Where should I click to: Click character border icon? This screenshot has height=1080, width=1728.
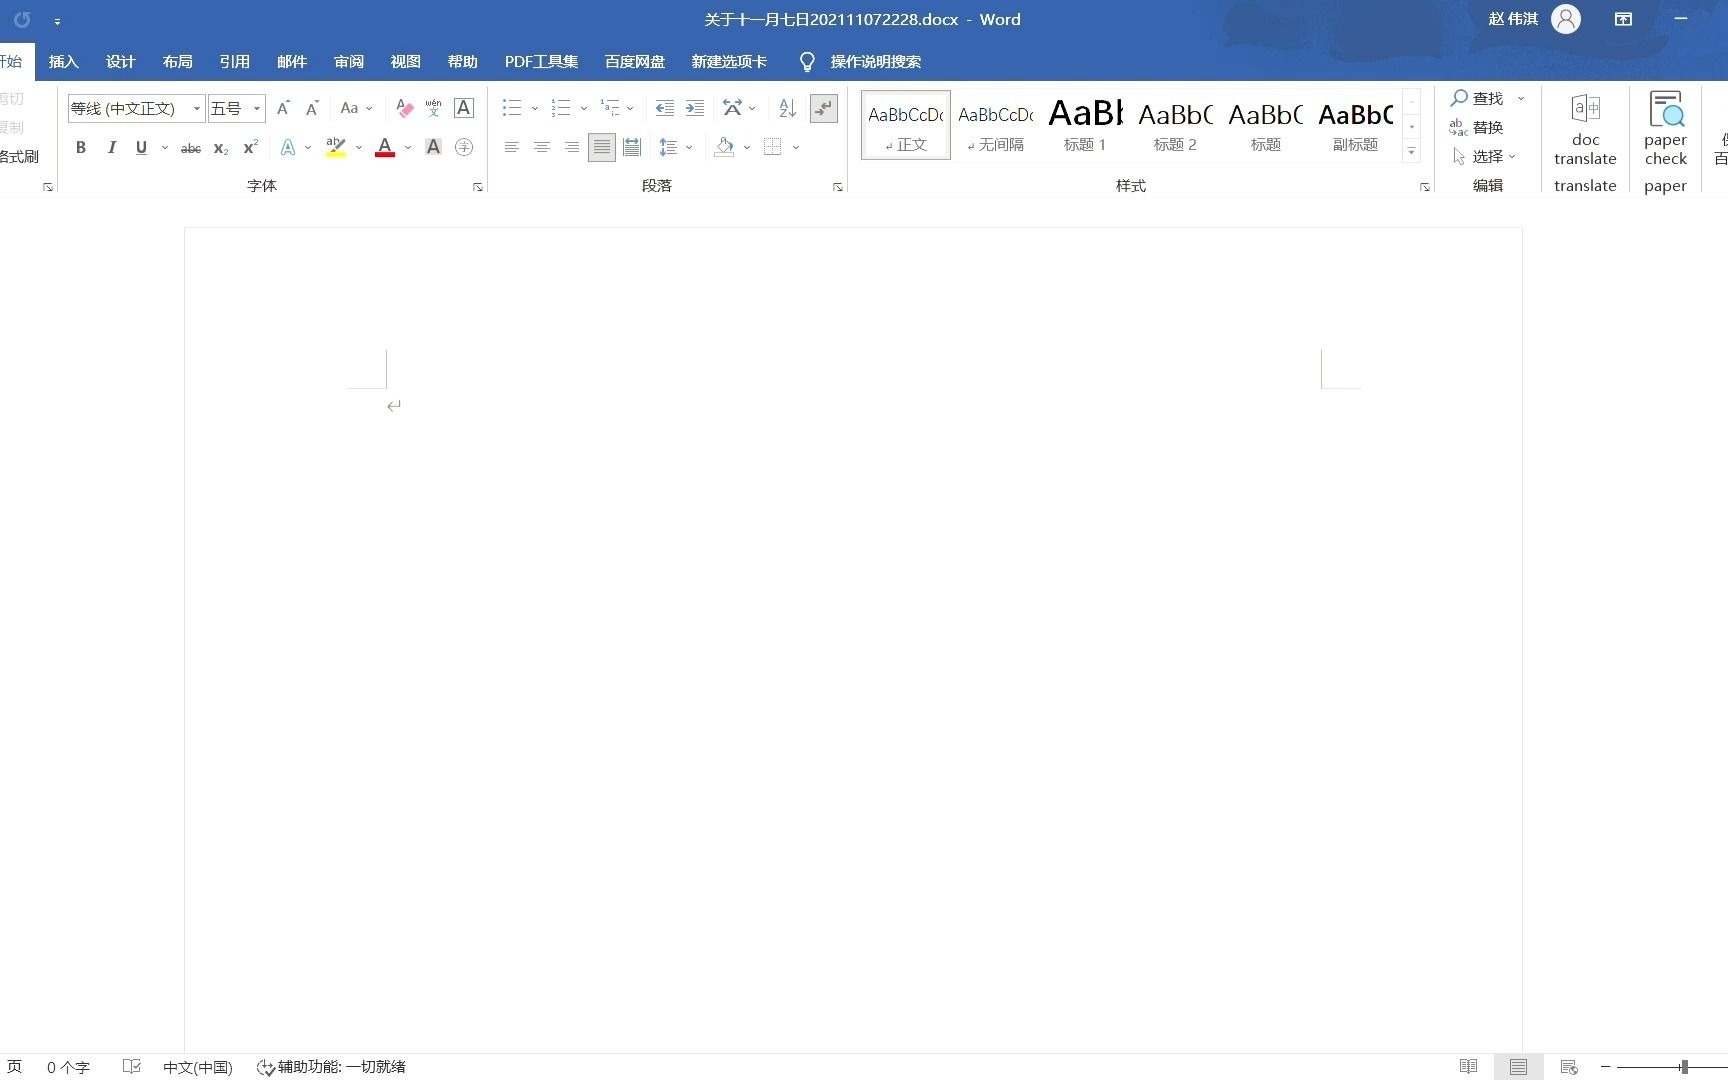[x=464, y=108]
